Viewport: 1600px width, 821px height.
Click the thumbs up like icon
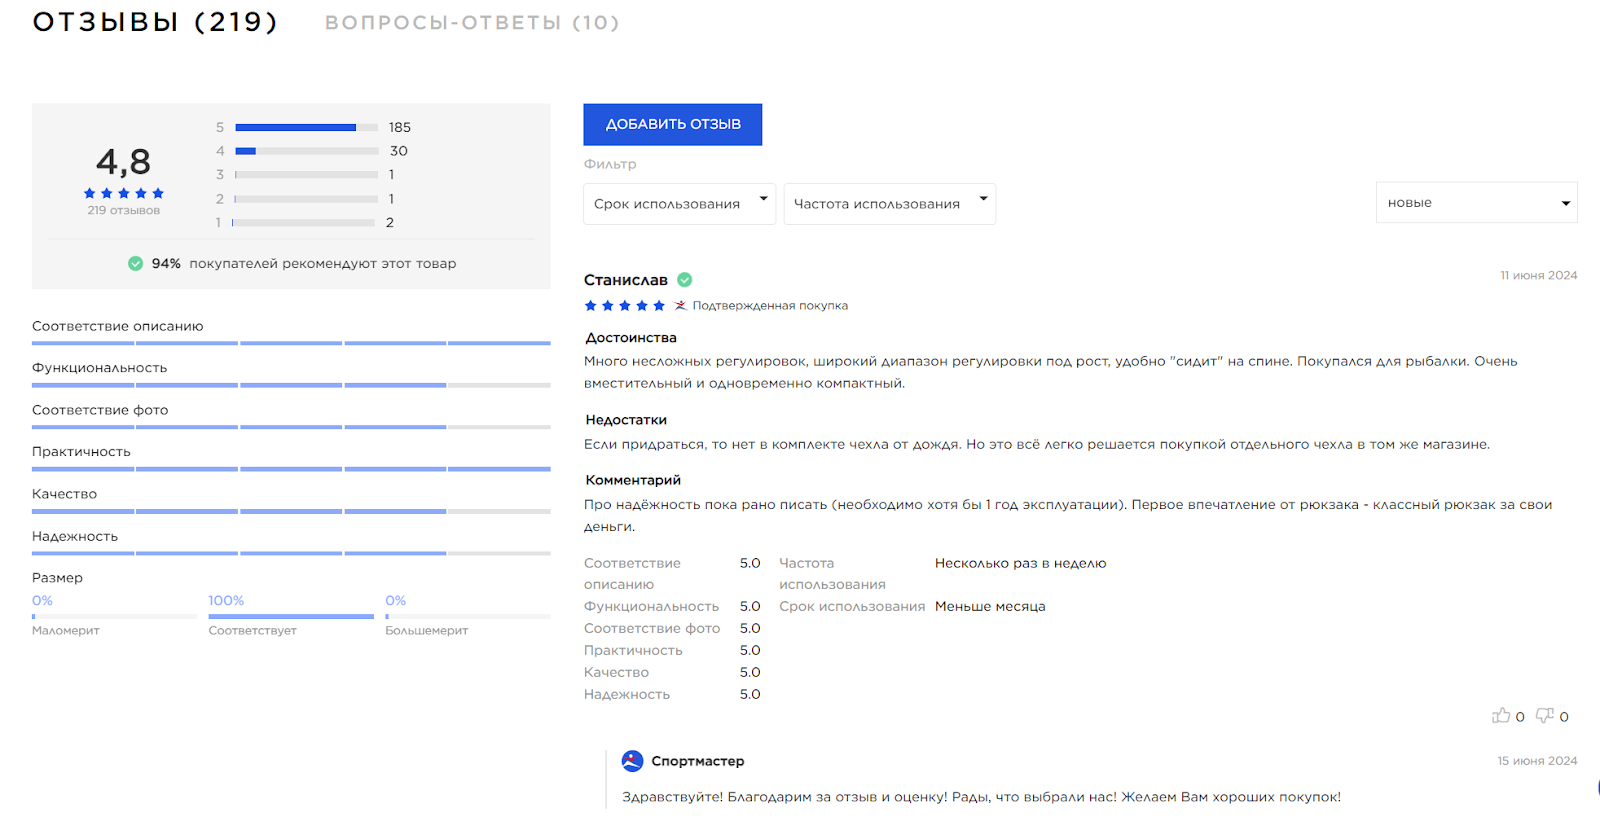pyautogui.click(x=1500, y=715)
